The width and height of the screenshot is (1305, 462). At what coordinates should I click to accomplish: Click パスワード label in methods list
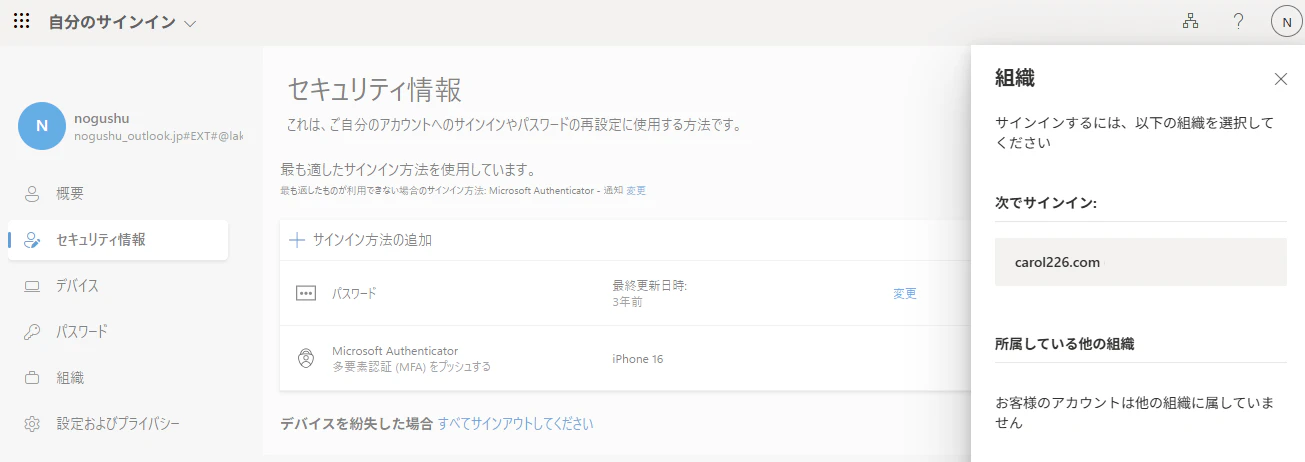click(x=354, y=294)
